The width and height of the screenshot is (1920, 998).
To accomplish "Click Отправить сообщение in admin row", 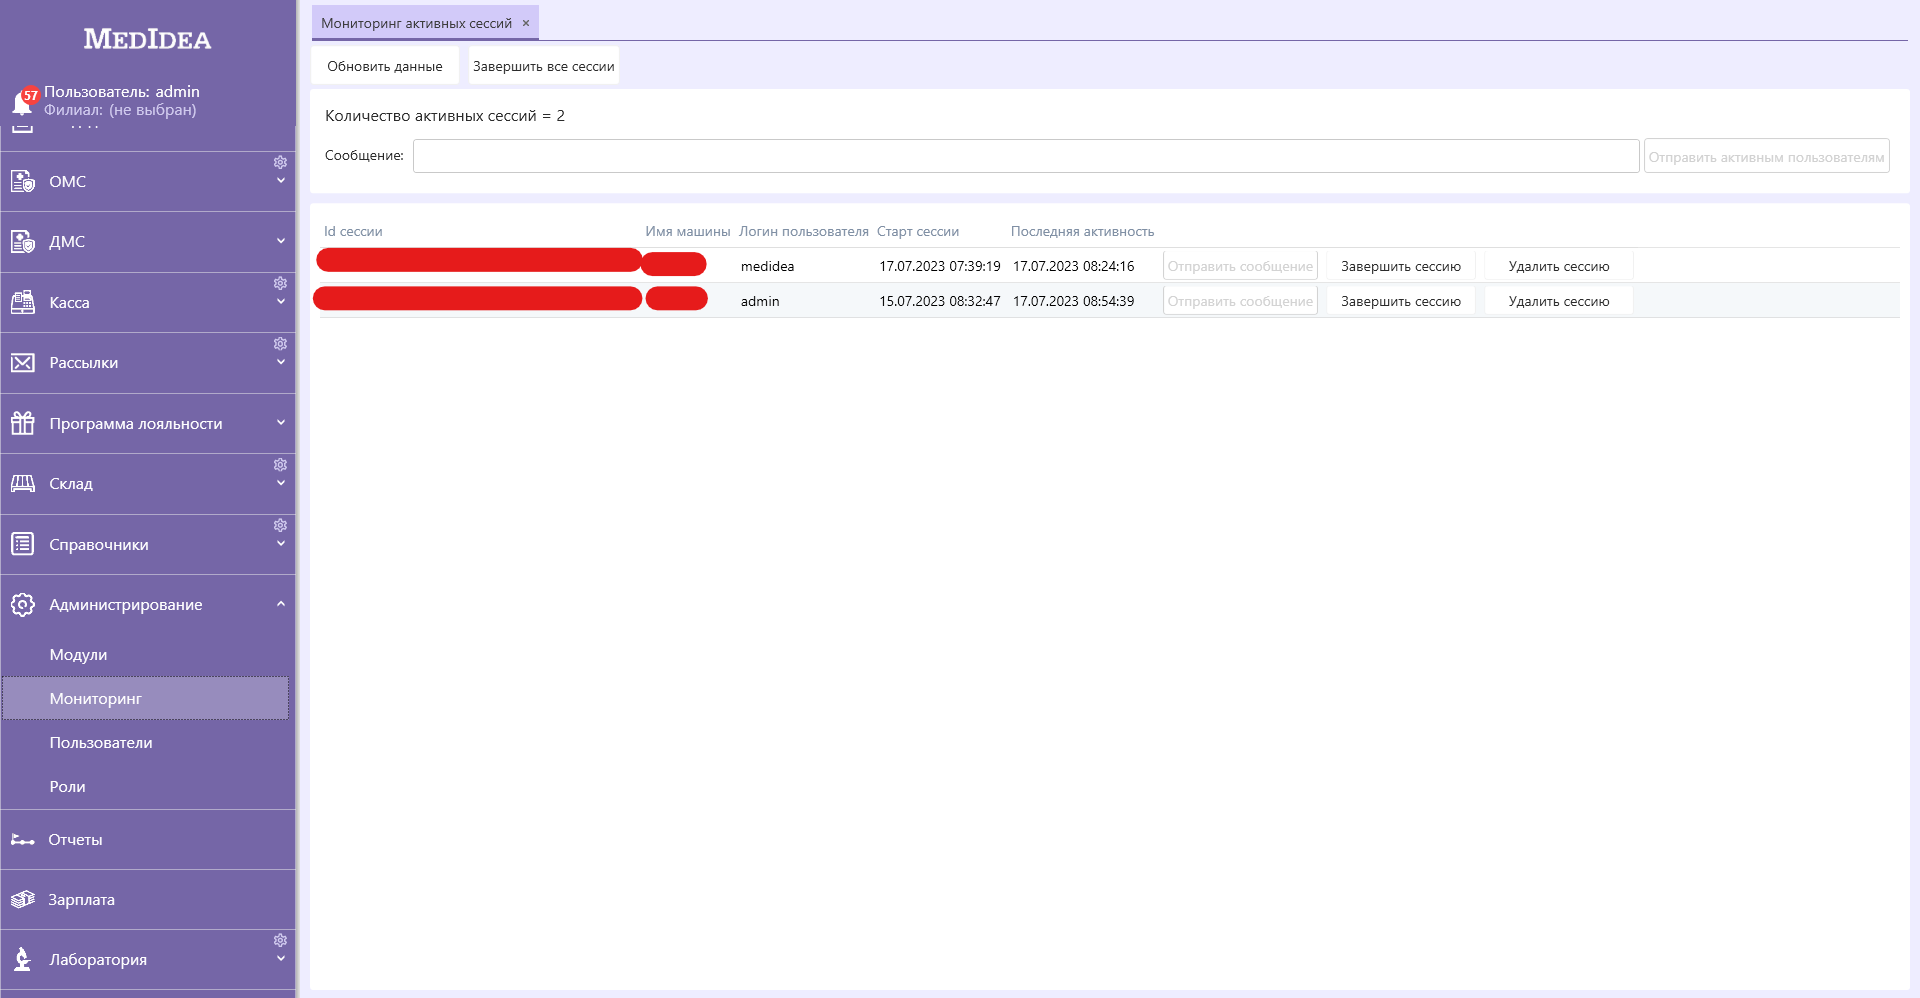I will 1240,301.
